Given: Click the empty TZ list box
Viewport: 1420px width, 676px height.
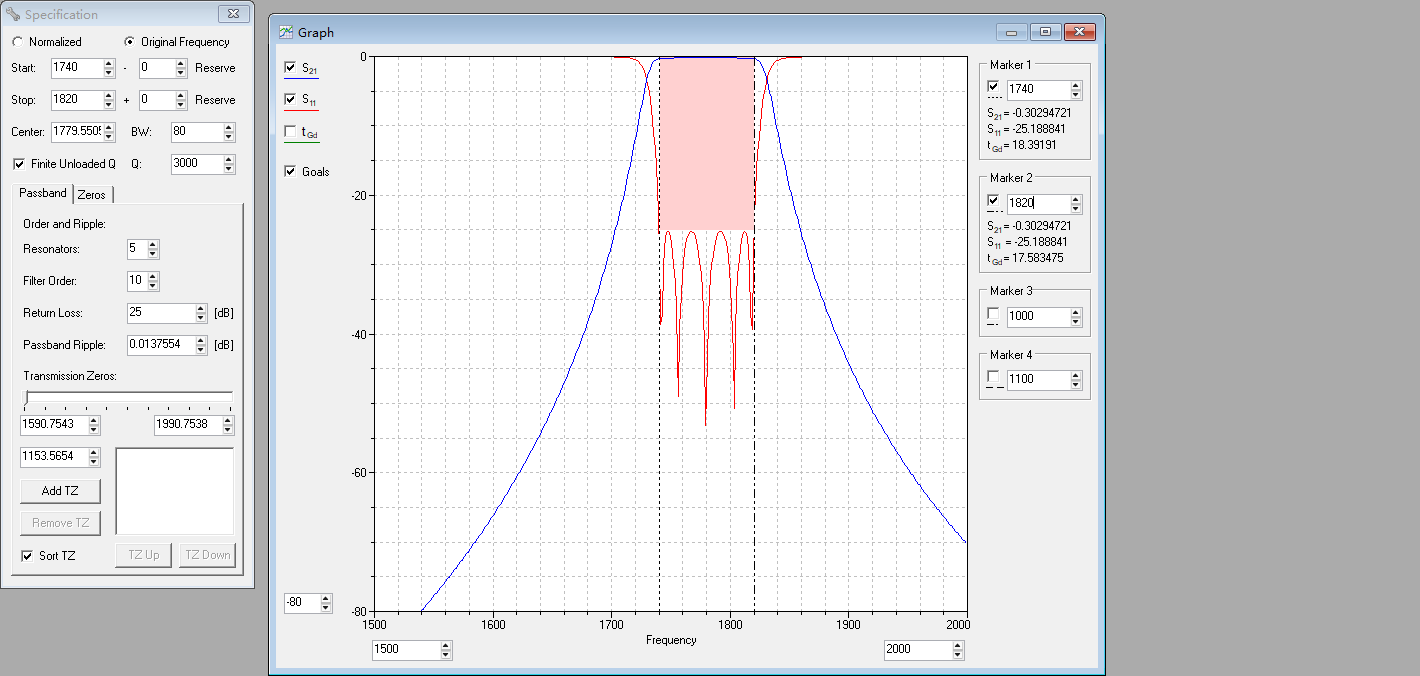Looking at the screenshot, I should coord(175,491).
